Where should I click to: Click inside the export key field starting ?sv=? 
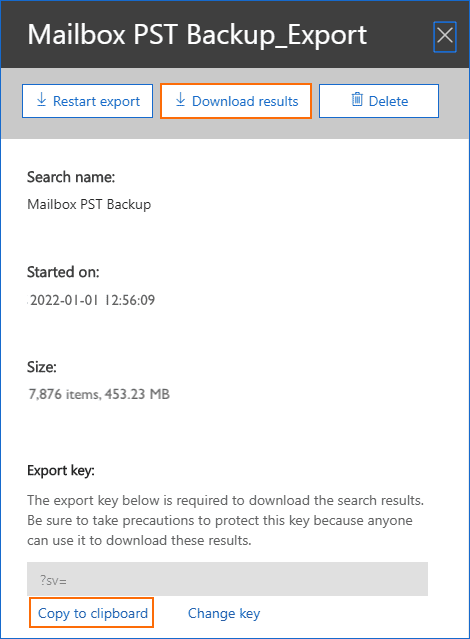[227, 579]
